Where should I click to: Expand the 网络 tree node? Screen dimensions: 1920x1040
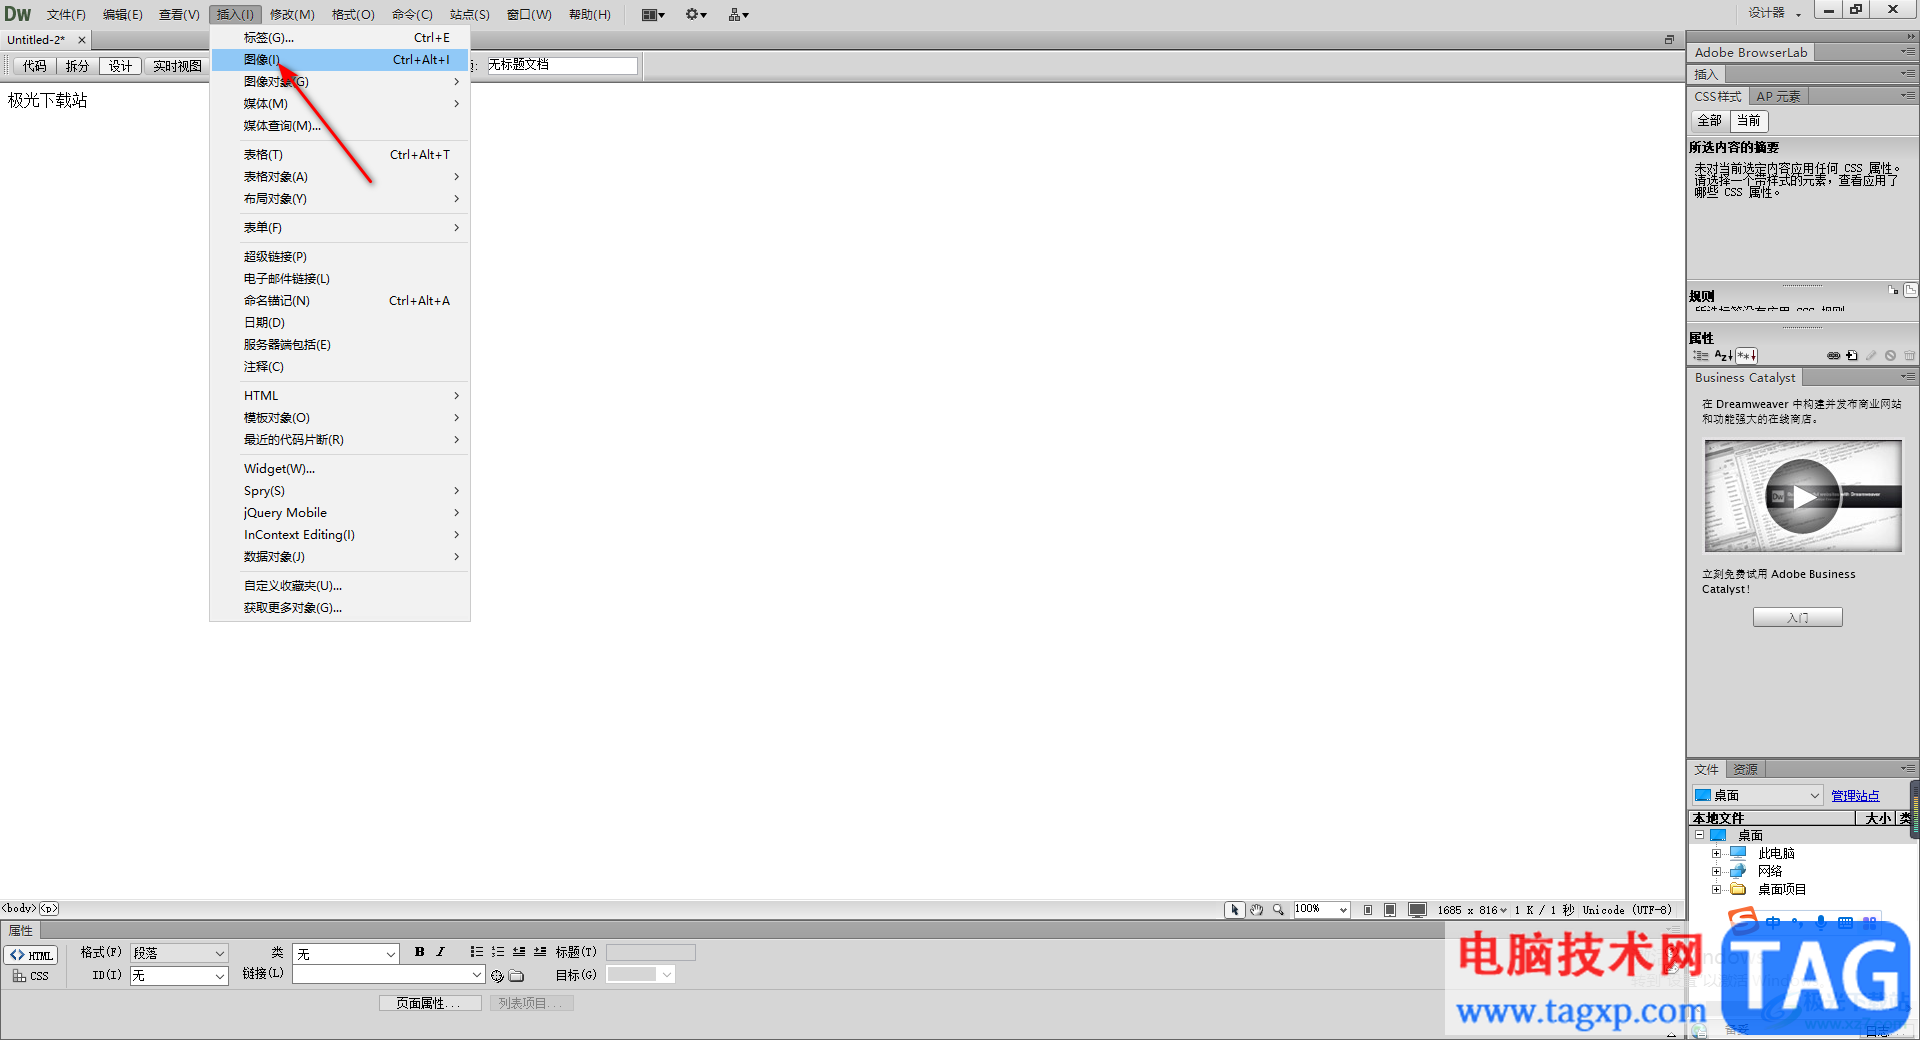coord(1716,871)
